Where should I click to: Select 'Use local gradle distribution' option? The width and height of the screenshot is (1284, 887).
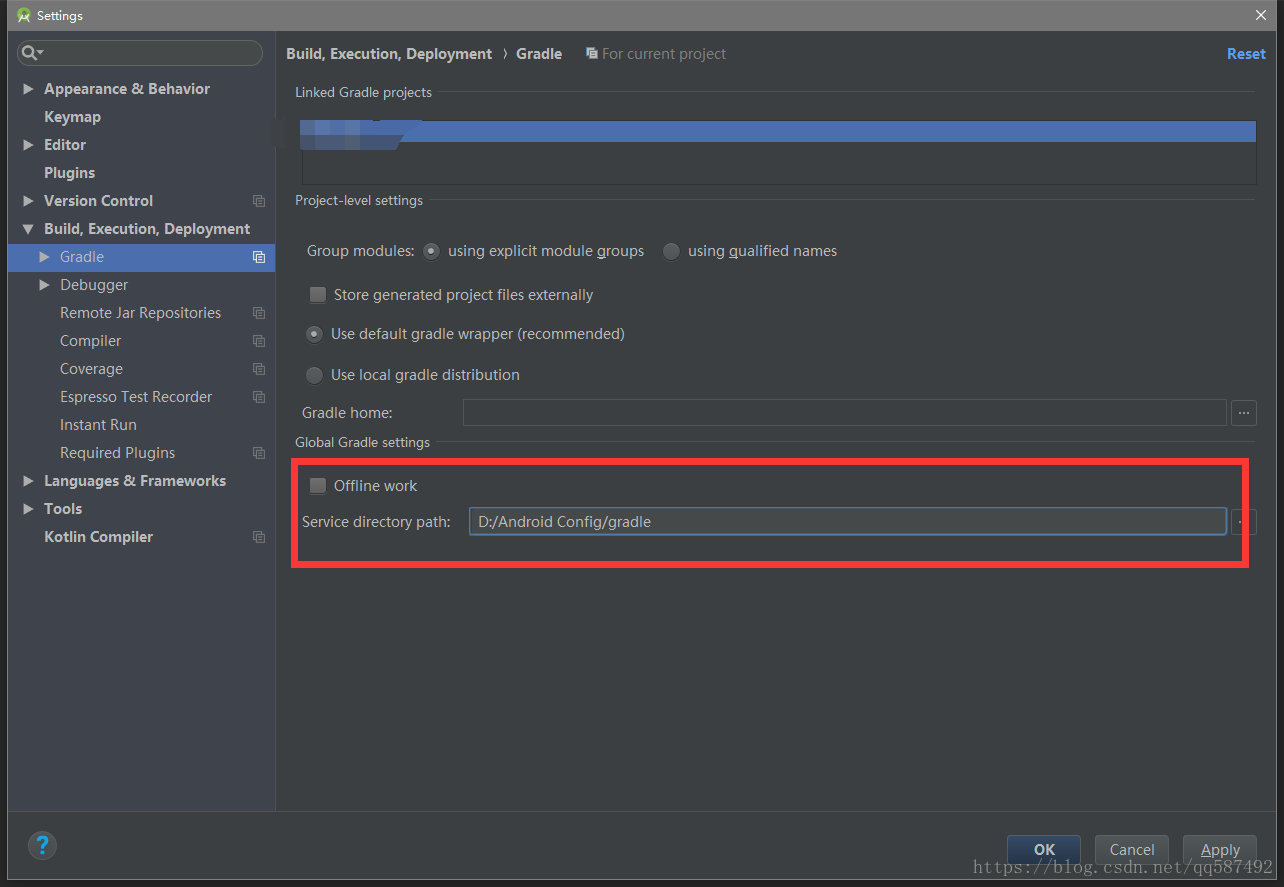[314, 375]
